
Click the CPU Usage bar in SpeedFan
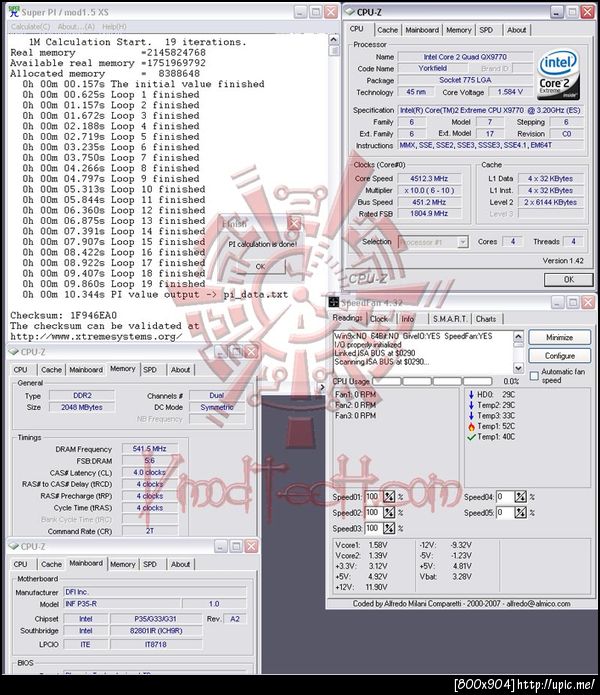coord(432,382)
